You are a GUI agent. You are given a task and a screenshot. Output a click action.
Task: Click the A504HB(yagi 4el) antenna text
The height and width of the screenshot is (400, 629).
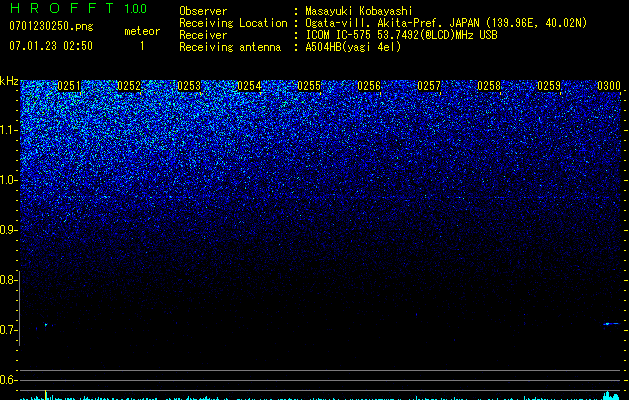click(353, 47)
